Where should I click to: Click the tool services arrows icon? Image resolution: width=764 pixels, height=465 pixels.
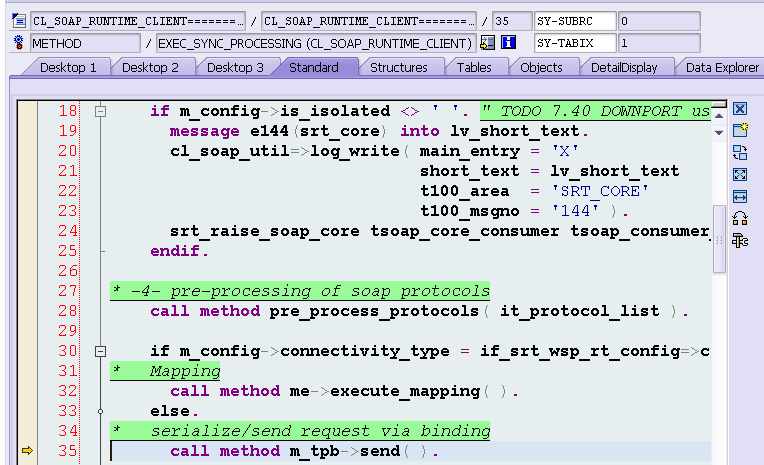740,218
